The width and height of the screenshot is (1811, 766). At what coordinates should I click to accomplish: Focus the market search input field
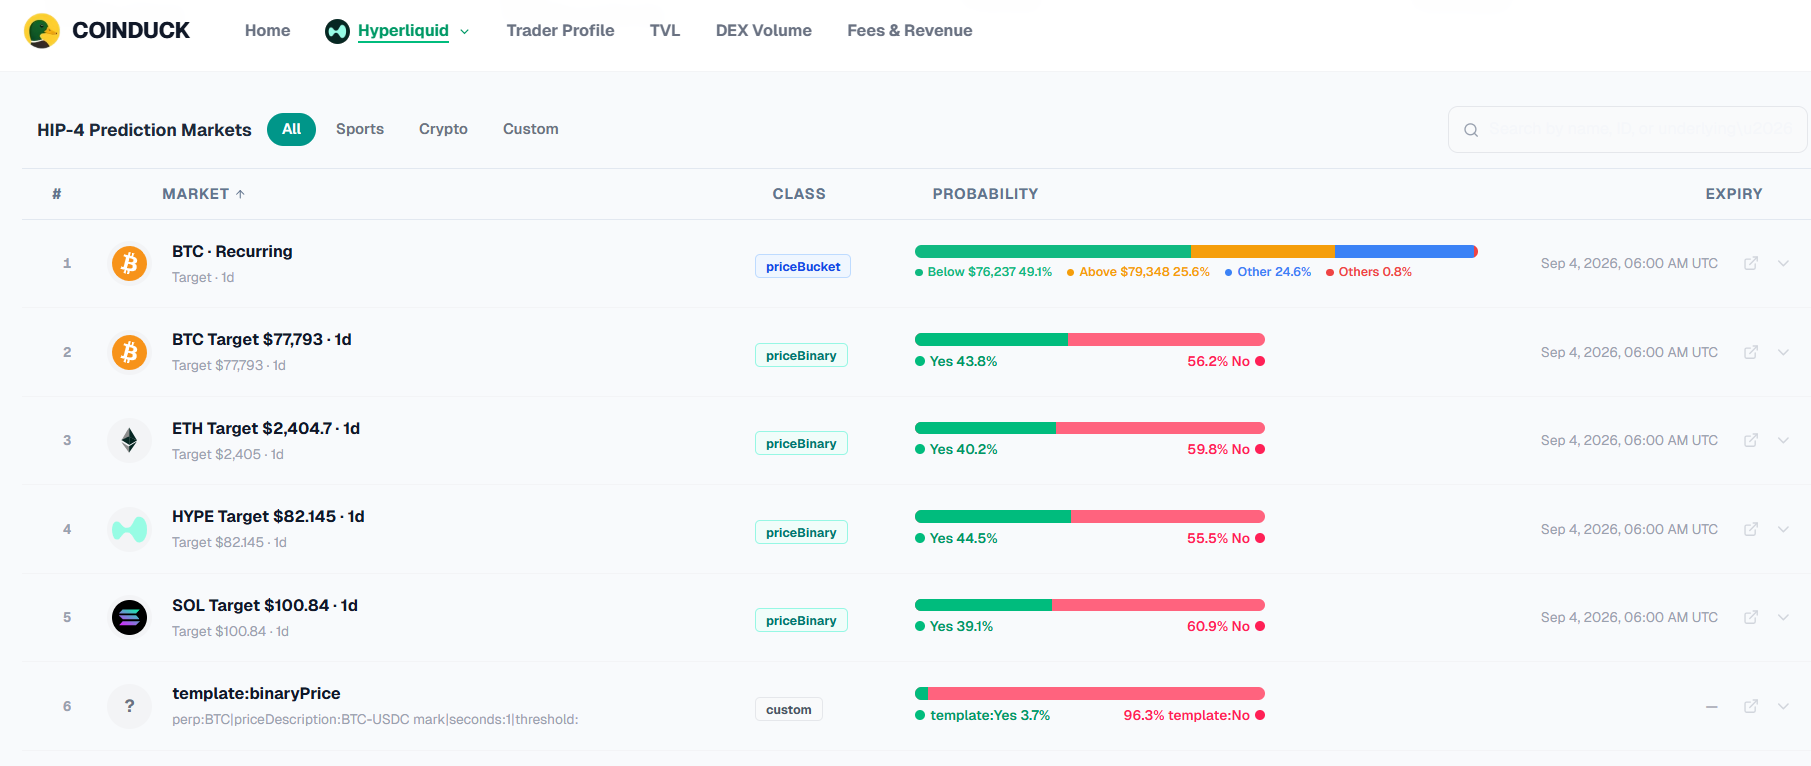click(1628, 130)
